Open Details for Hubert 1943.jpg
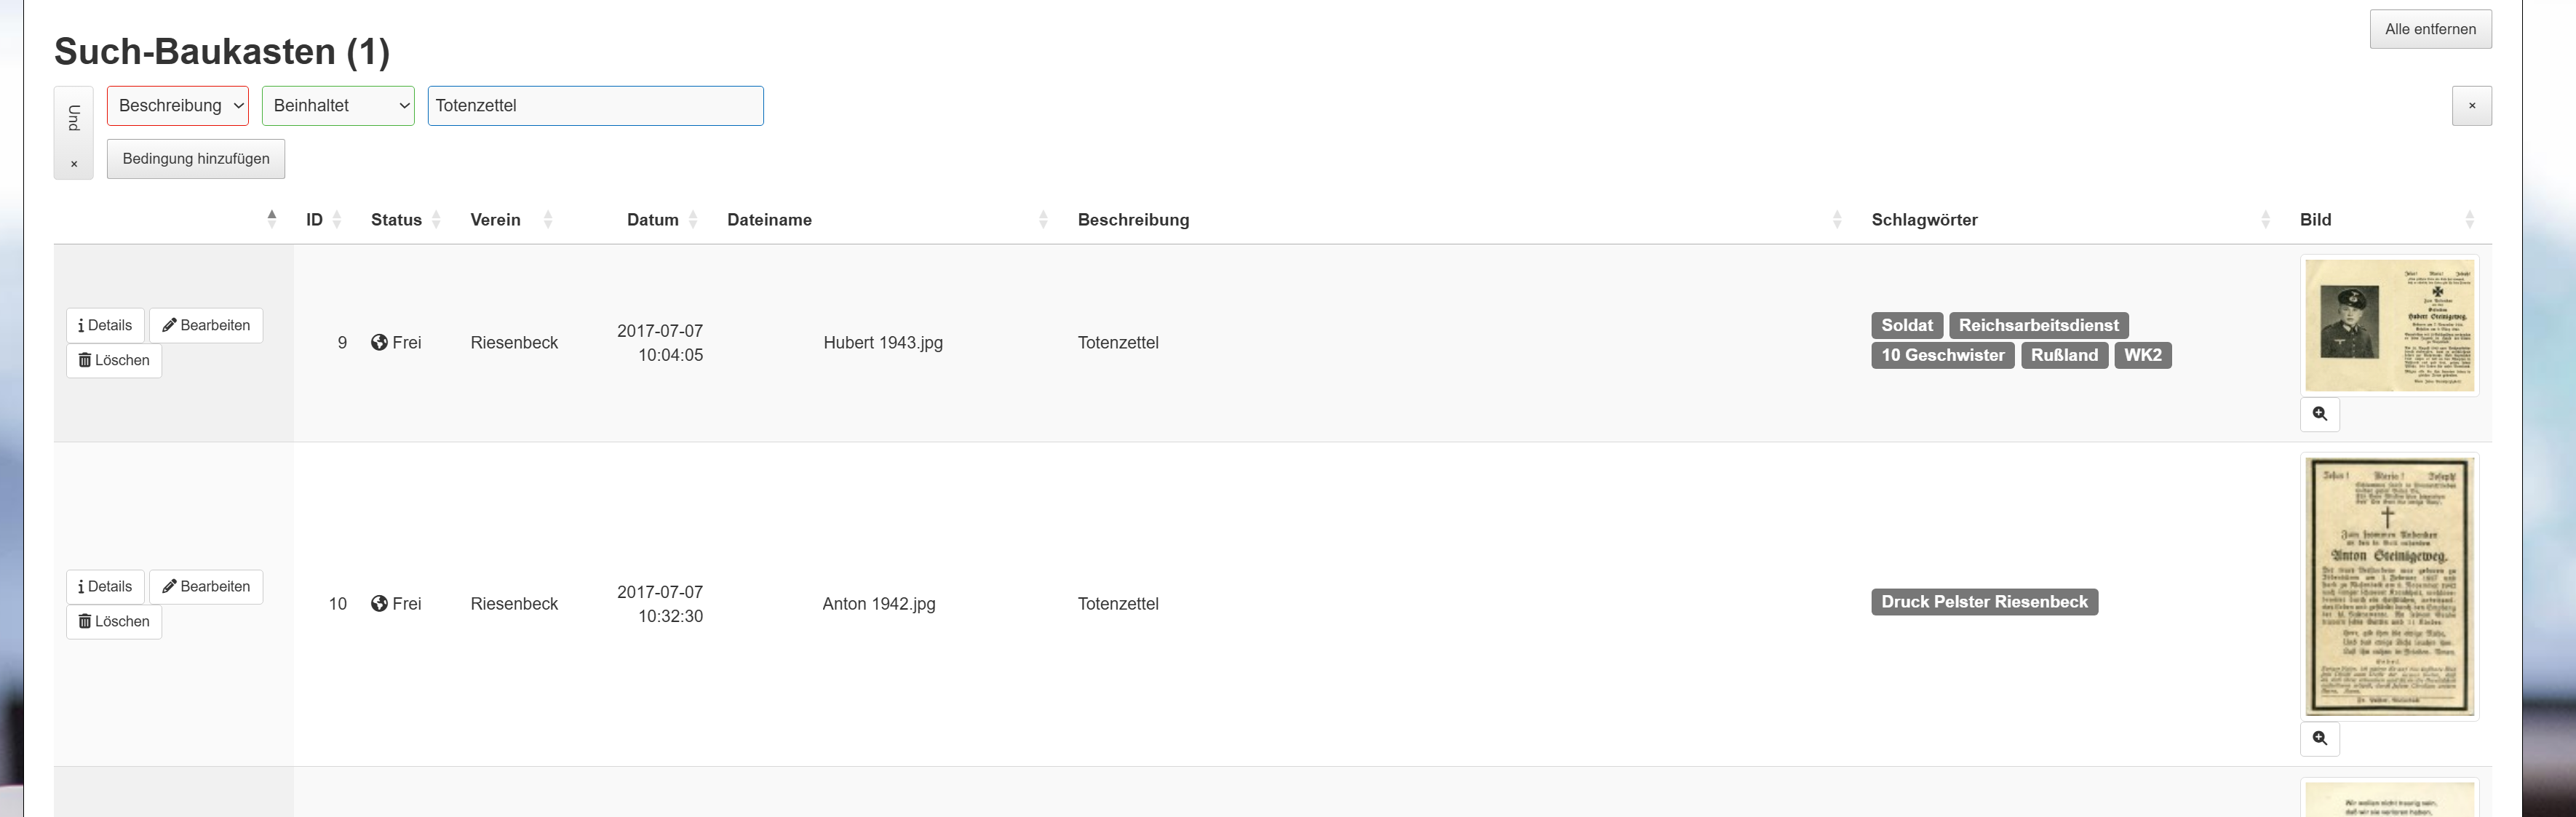2576x817 pixels. point(105,326)
